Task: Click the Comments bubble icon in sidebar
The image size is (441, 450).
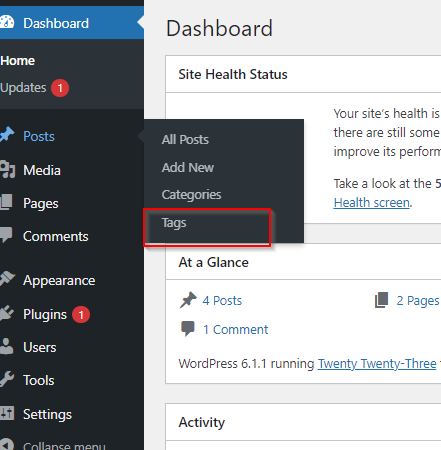Action: tap(6, 235)
